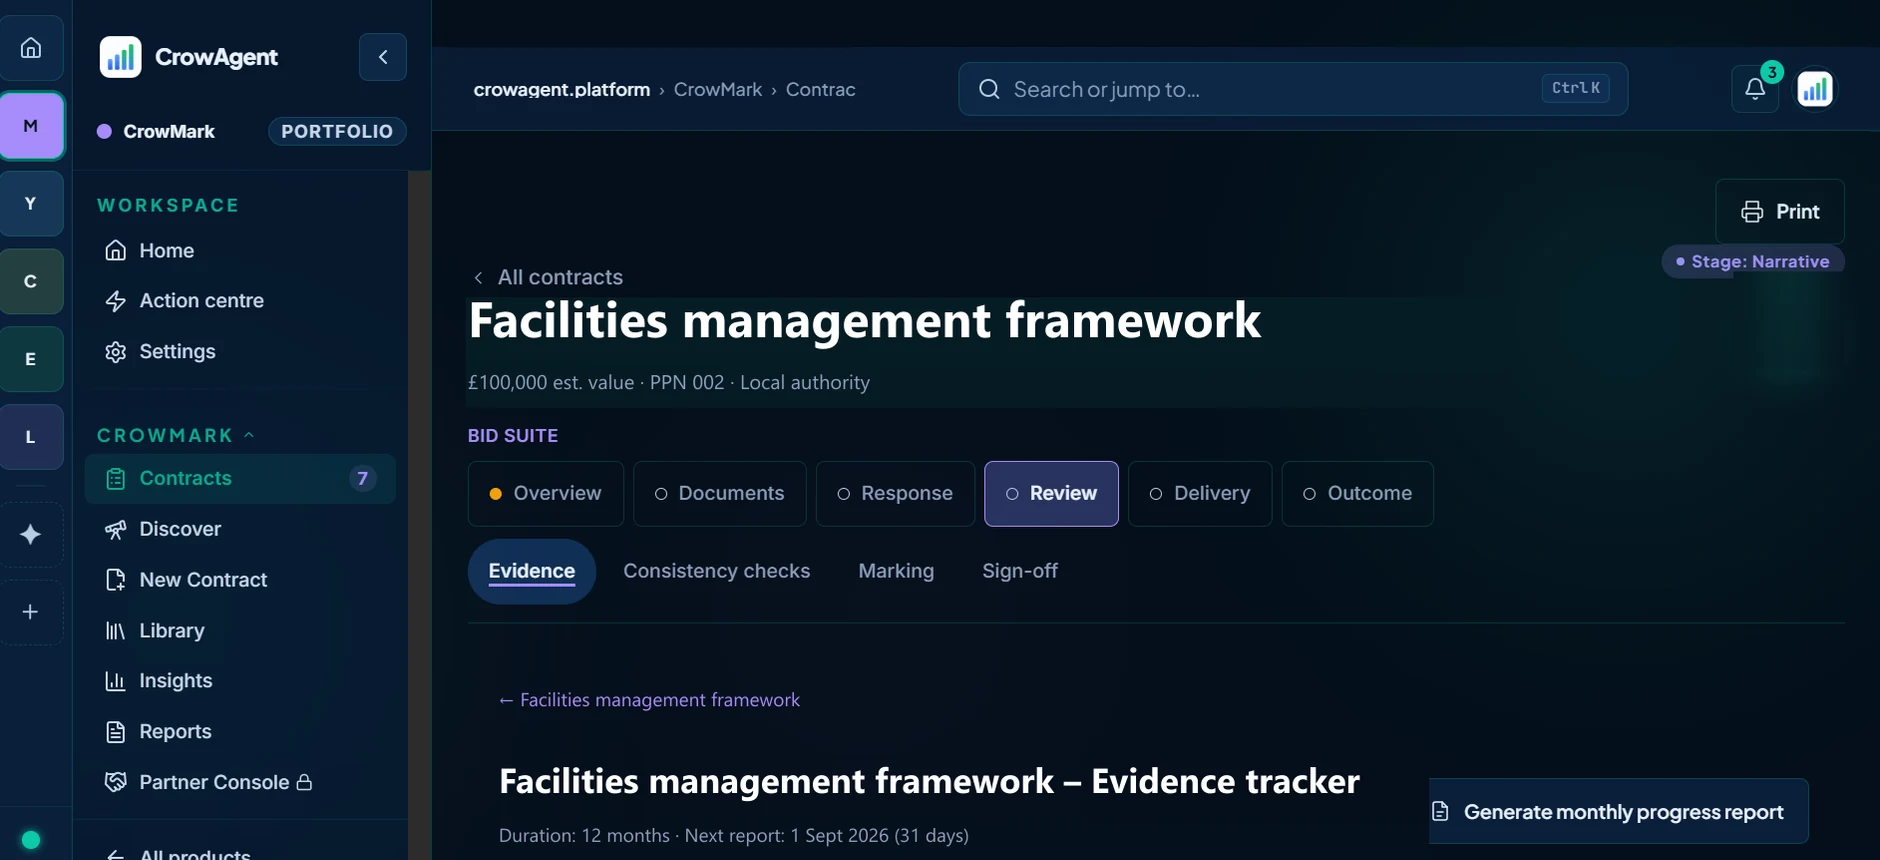Open Home in the workspace menu
1880x860 pixels.
point(240,250)
